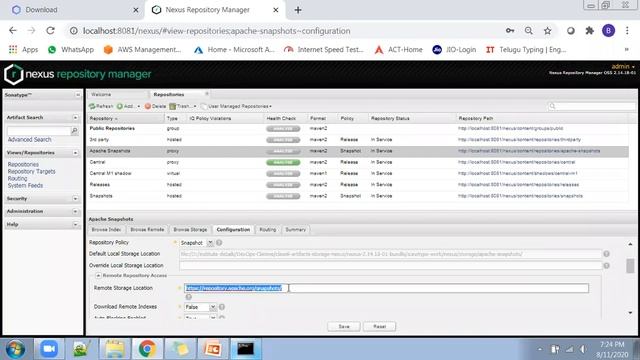Viewport: 640px width, 360px height.
Task: Switch to the Browse Remote tab
Action: point(147,230)
